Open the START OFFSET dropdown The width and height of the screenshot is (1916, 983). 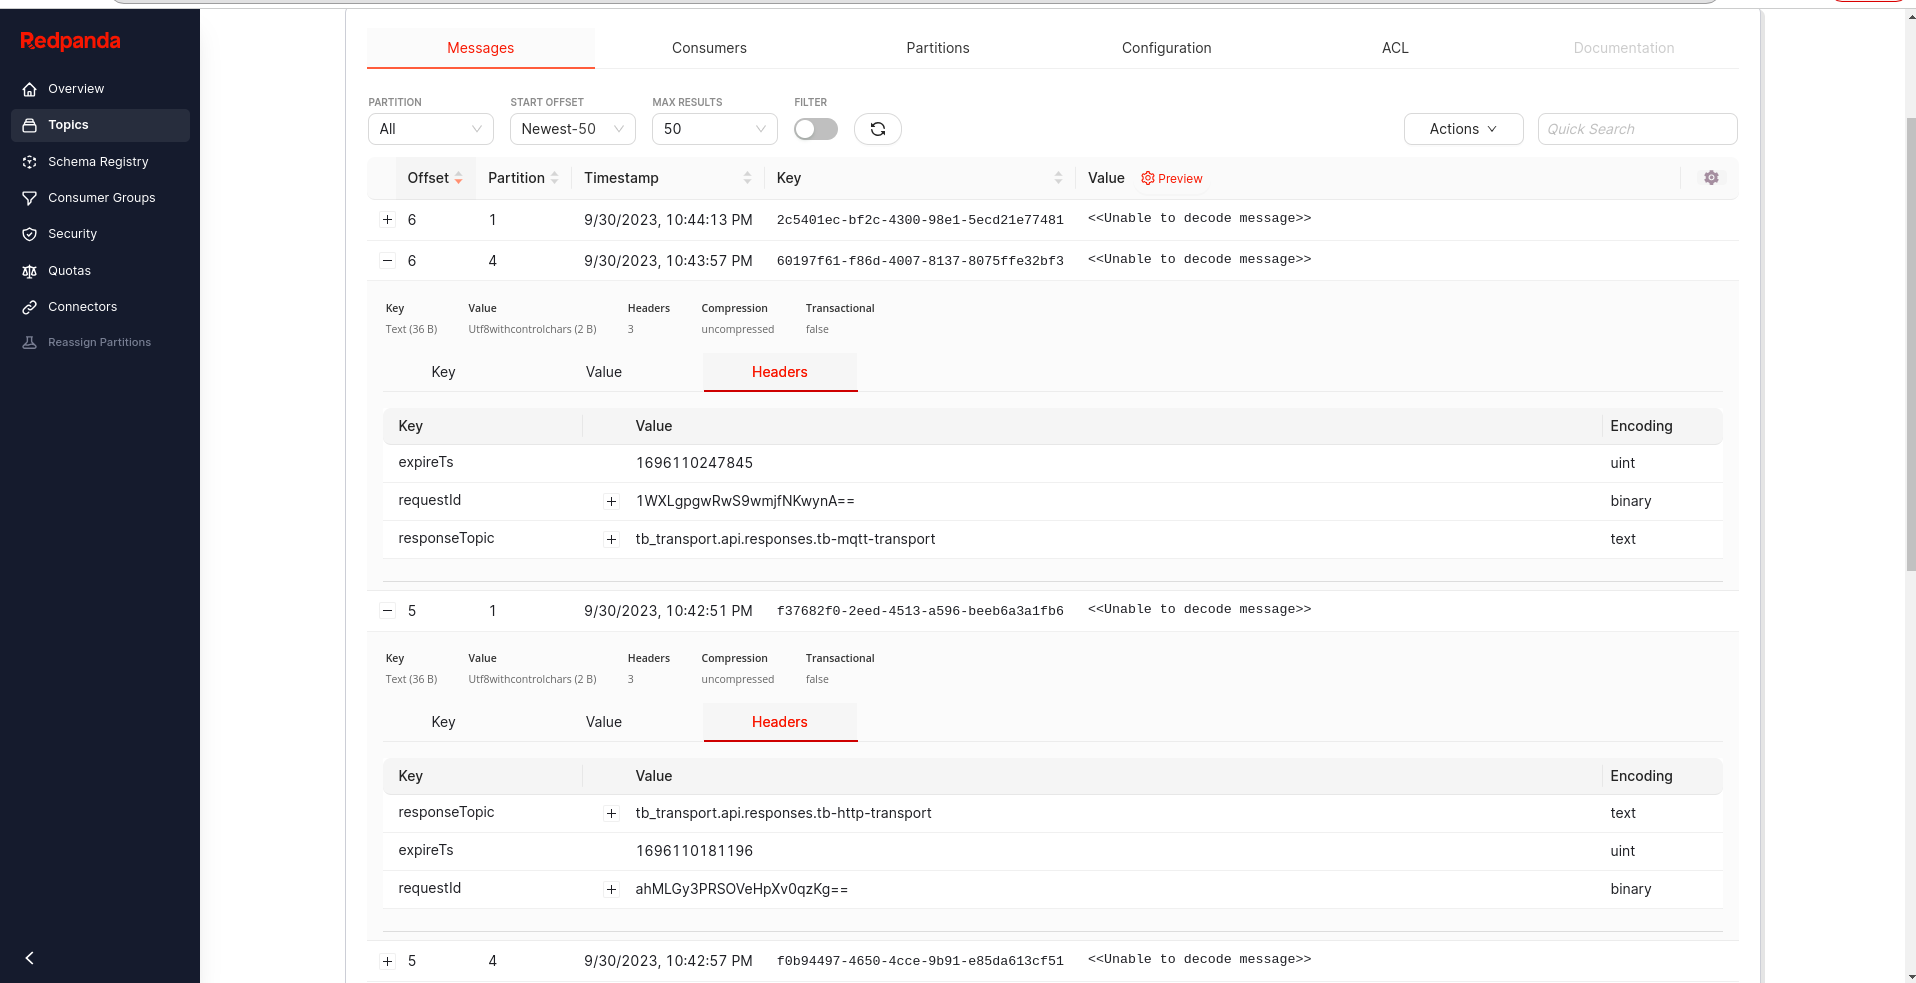click(572, 129)
